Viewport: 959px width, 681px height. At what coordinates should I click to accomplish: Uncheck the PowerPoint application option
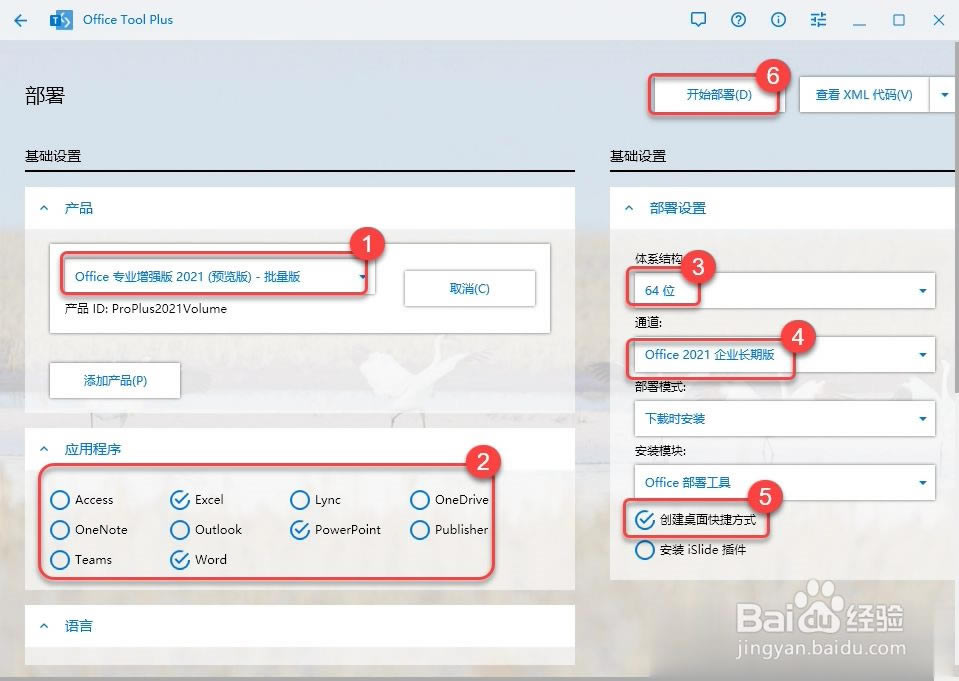click(x=336, y=530)
